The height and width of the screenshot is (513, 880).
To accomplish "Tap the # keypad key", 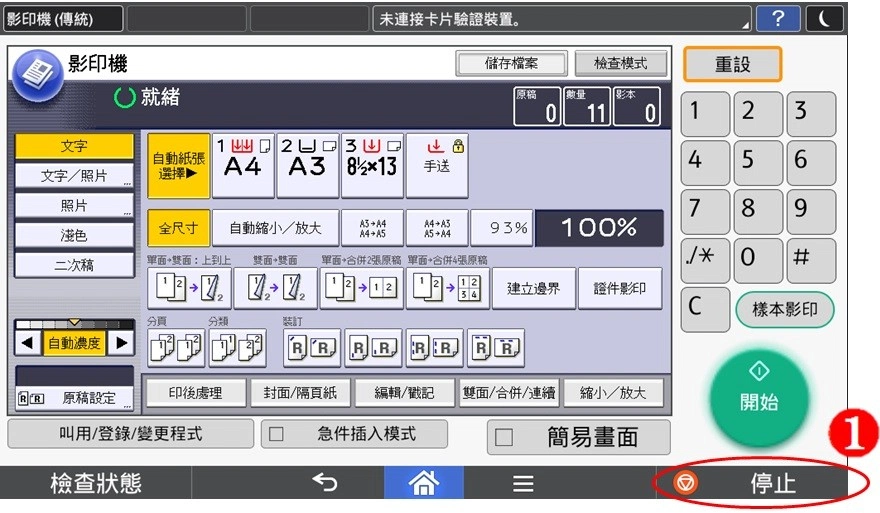I will [811, 260].
